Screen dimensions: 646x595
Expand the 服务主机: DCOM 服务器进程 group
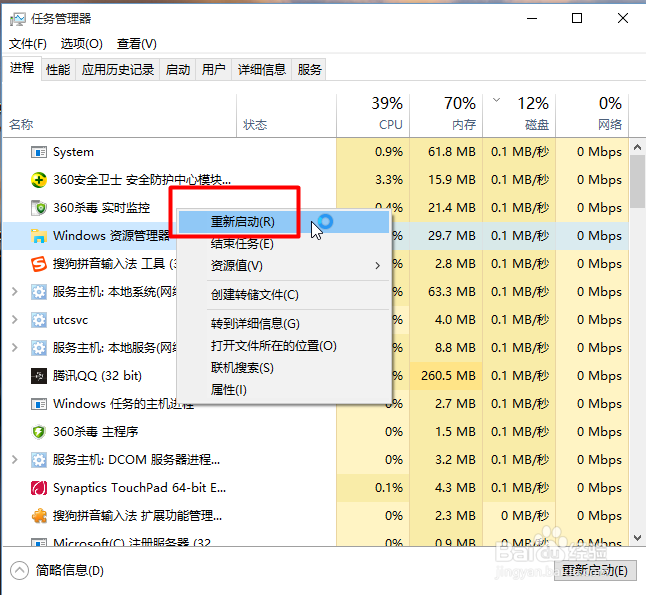(x=15, y=460)
